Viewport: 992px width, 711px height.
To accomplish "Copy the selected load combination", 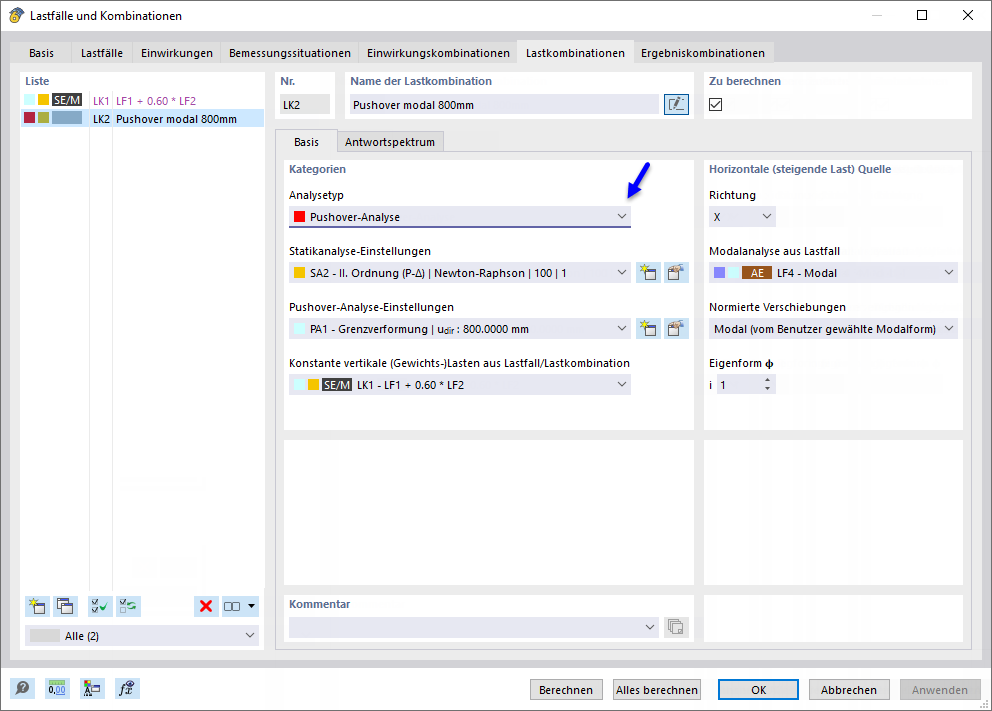I will [x=65, y=606].
